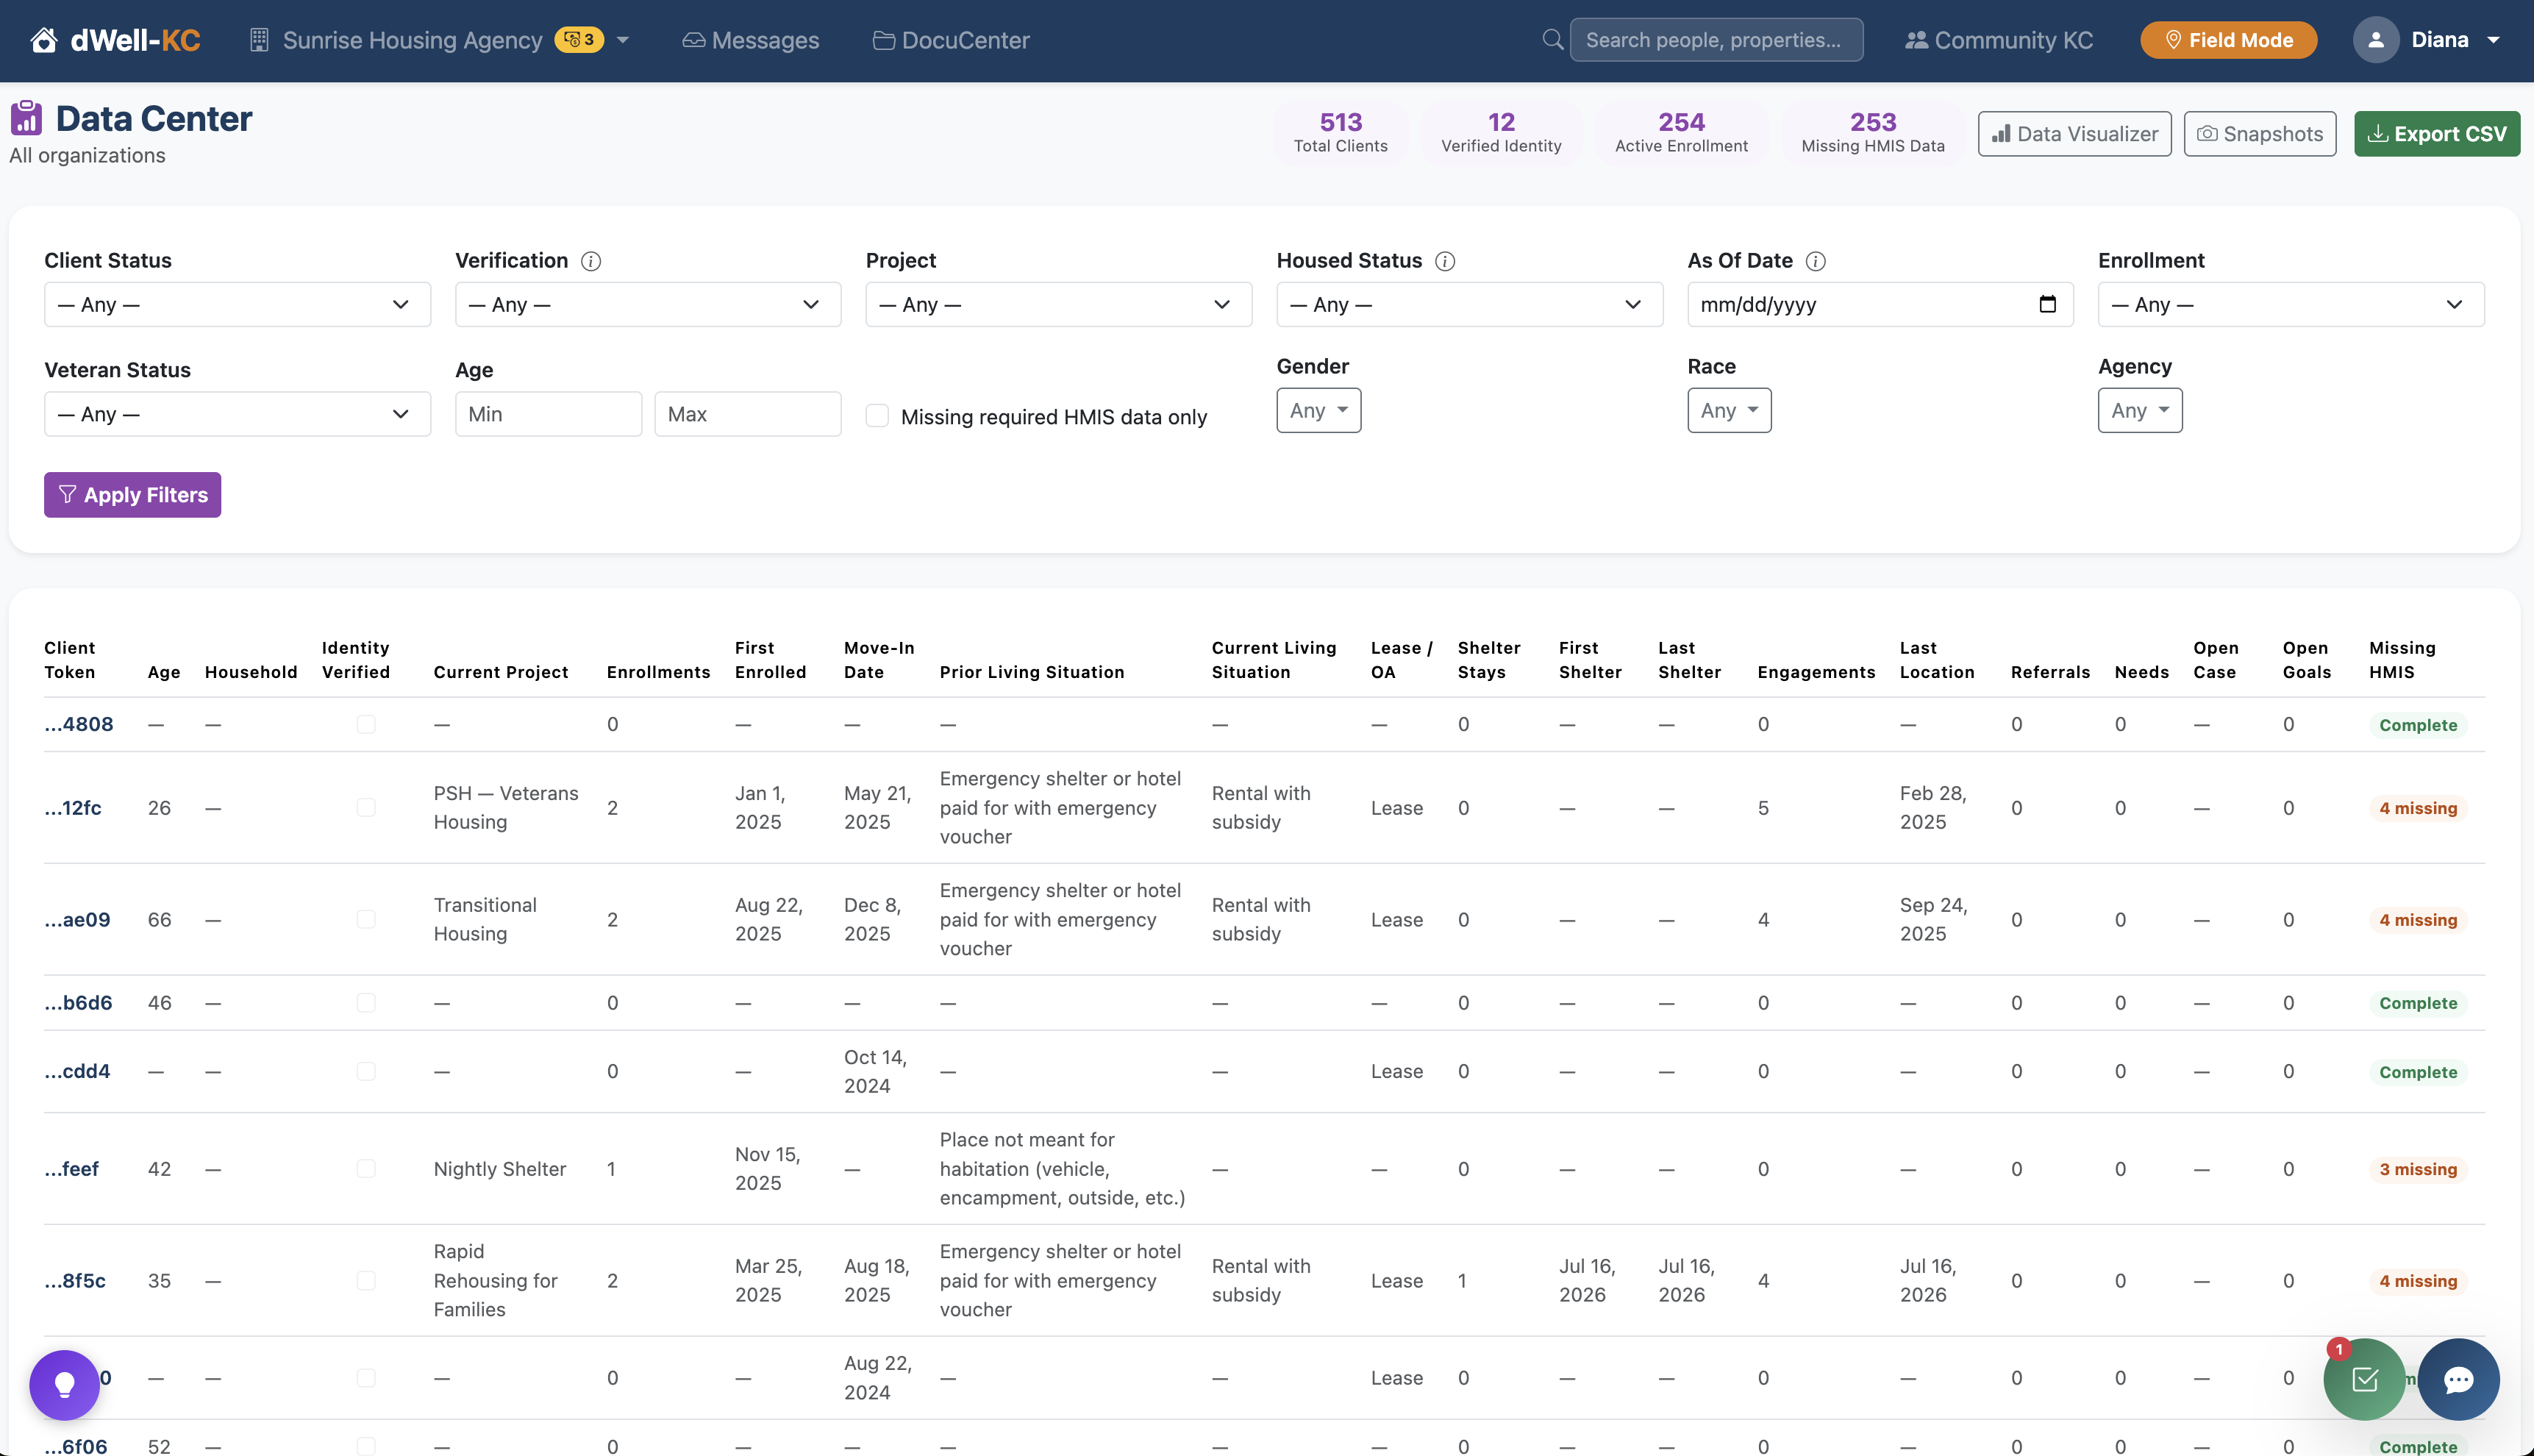Open Messages in the top navigation
The image size is (2534, 1456).
751,40
